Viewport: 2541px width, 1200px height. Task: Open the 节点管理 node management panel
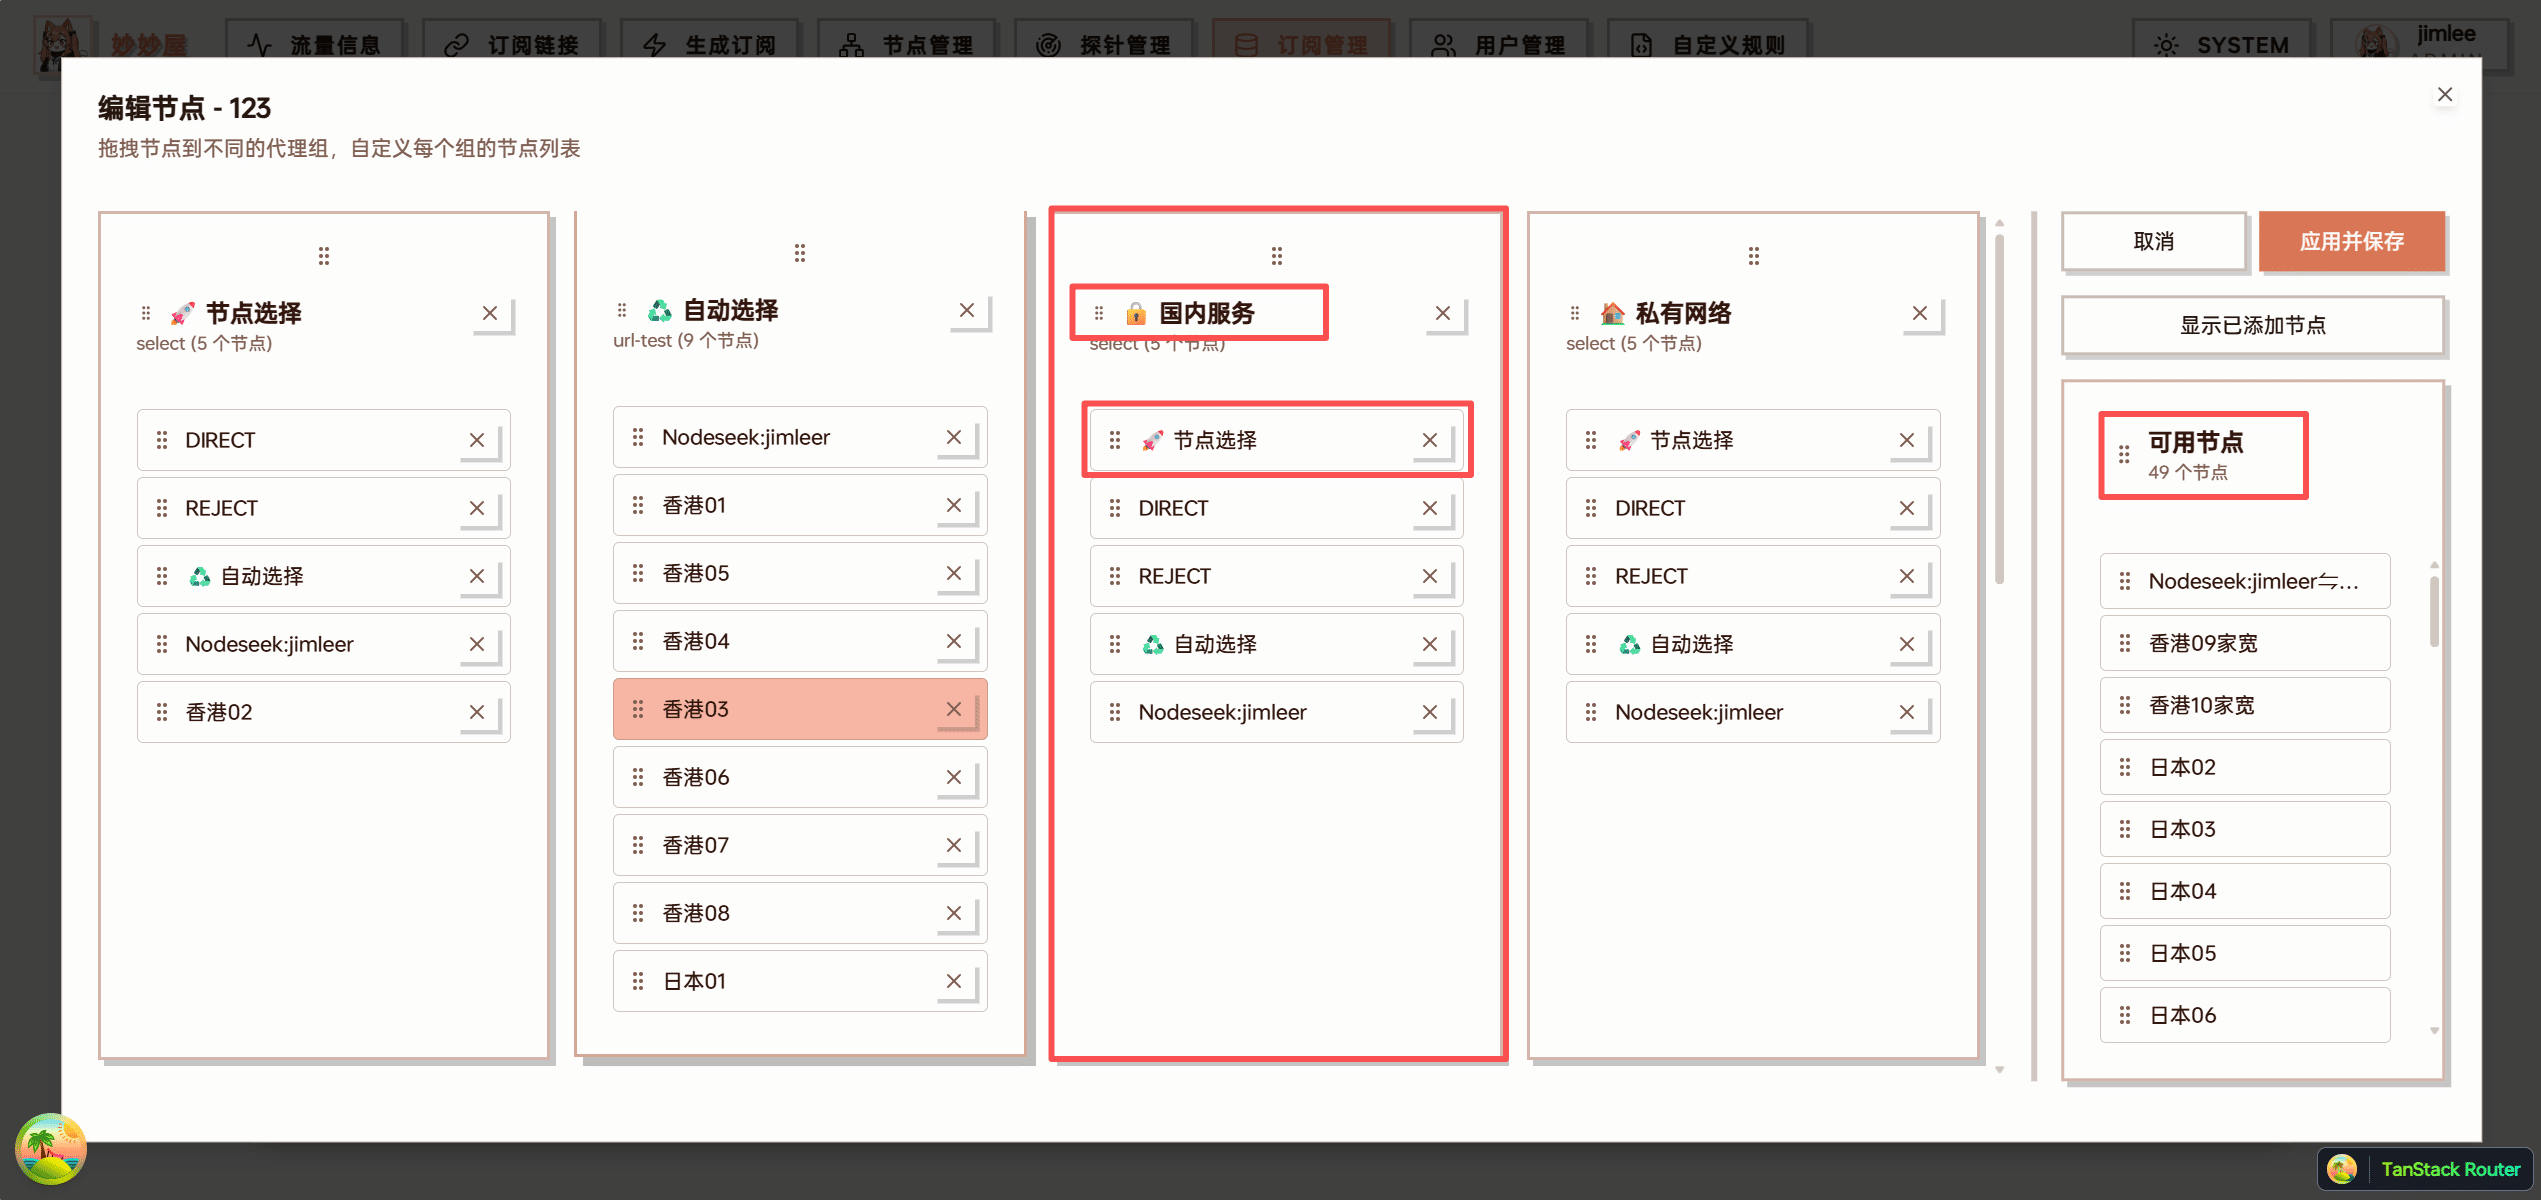[x=906, y=44]
